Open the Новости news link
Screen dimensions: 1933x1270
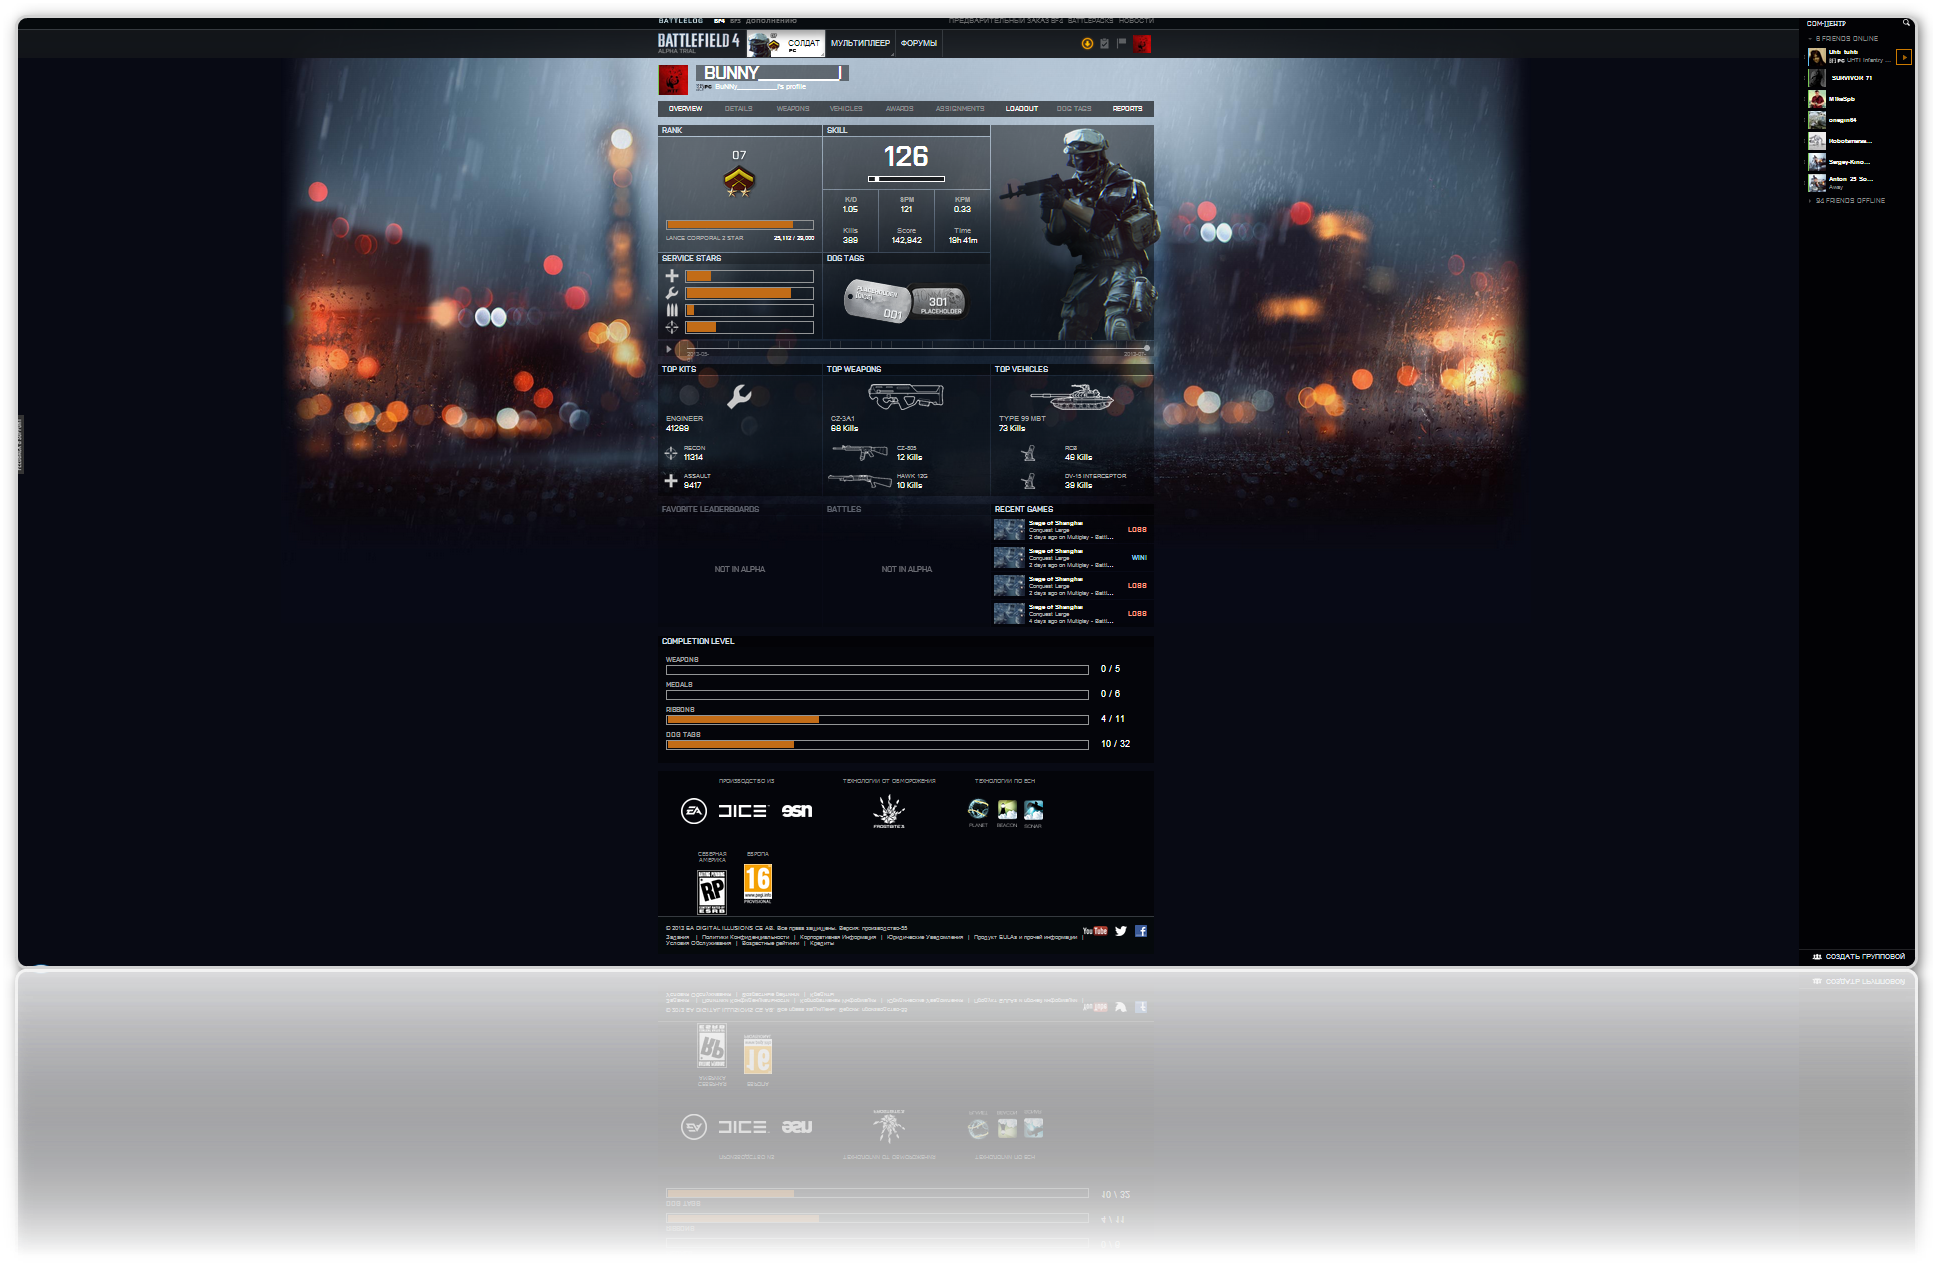click(1136, 21)
